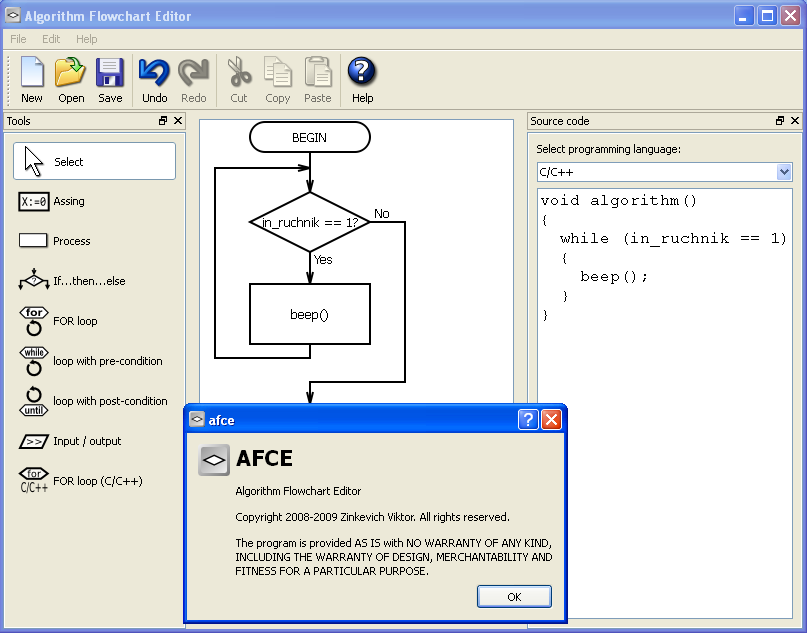Open the Edit menu
Viewport: 807px width, 633px height.
[x=50, y=39]
